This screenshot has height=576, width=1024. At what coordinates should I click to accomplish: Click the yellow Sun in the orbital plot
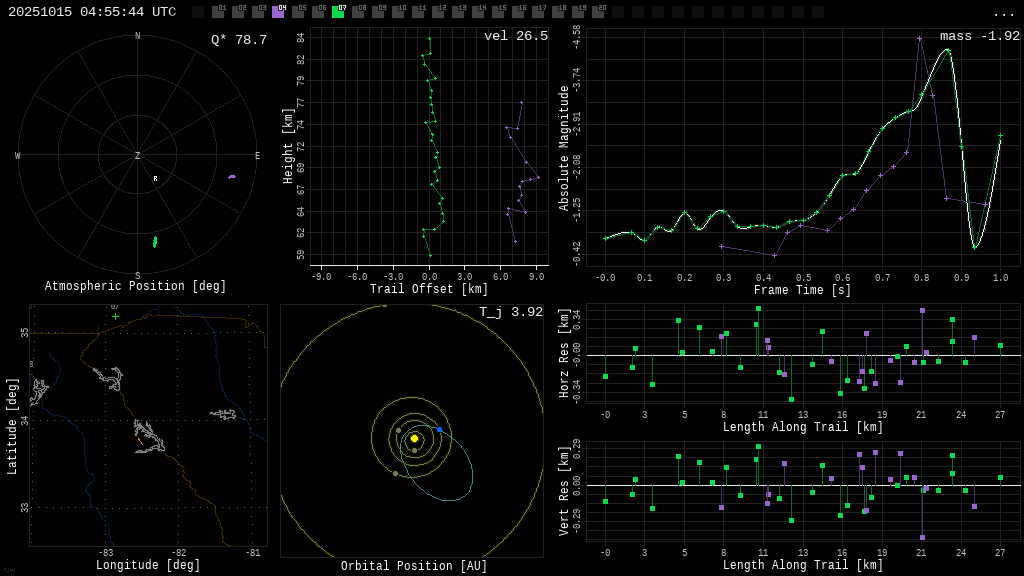click(414, 438)
